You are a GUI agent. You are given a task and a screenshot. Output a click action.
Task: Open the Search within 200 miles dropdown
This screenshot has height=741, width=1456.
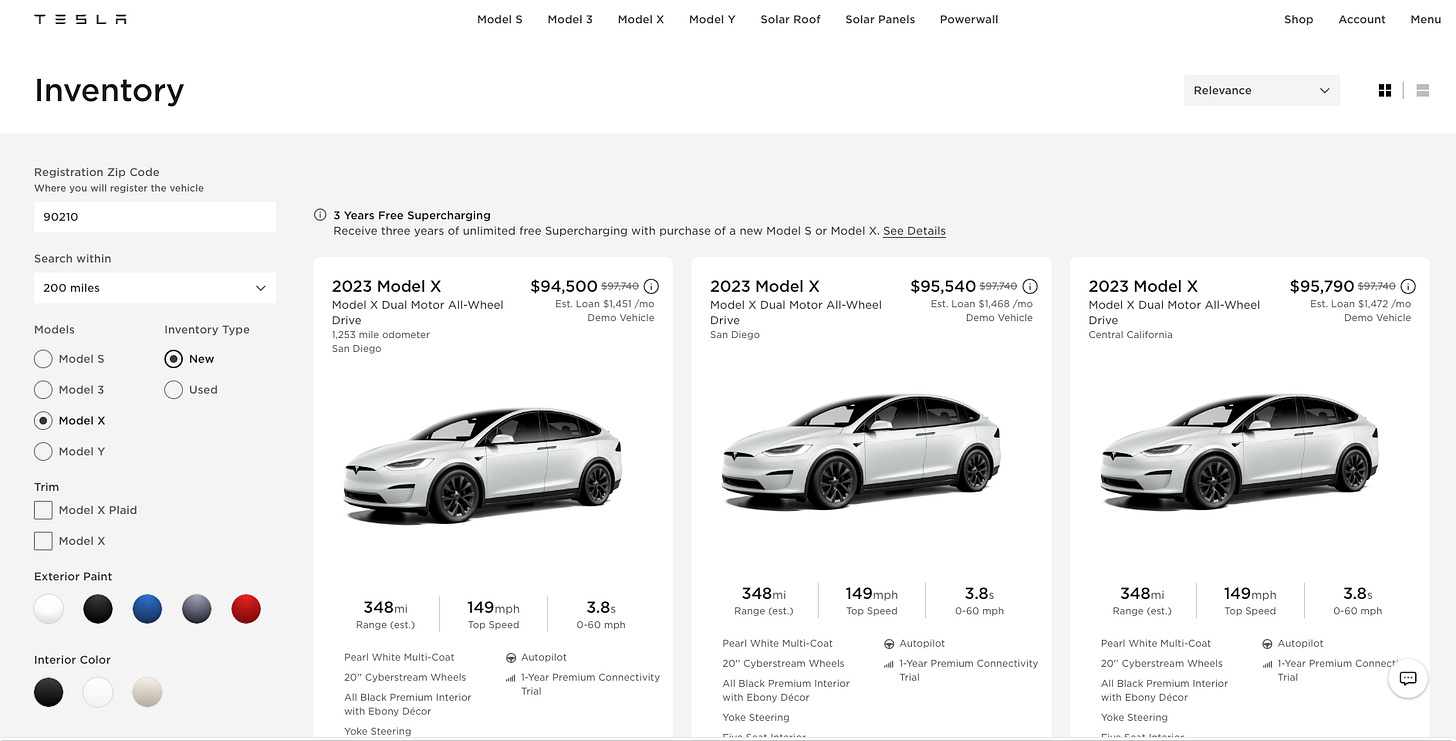[155, 288]
